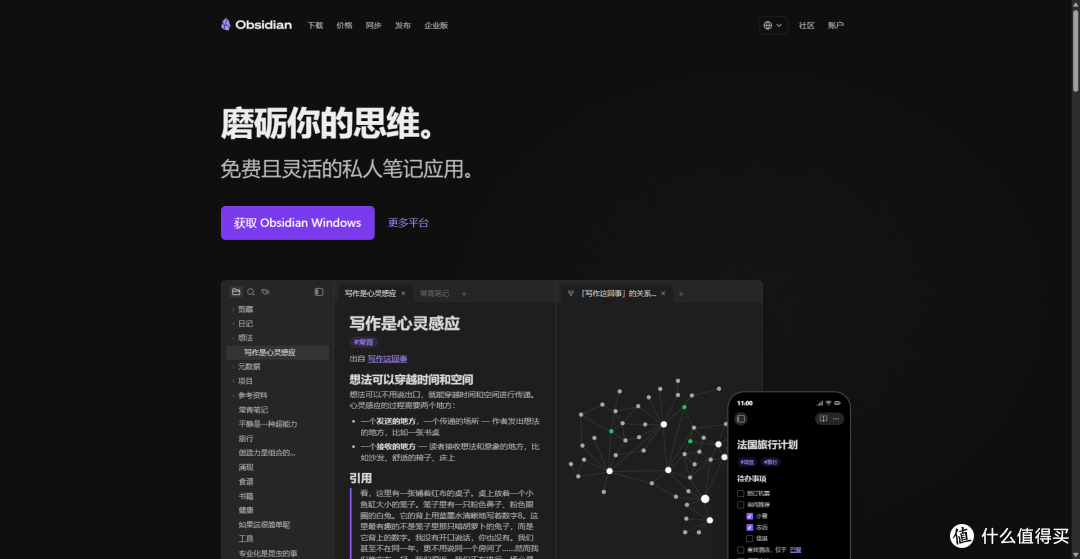Open the 账户 page
Viewport: 1080px width, 559px height.
pyautogui.click(x=835, y=25)
